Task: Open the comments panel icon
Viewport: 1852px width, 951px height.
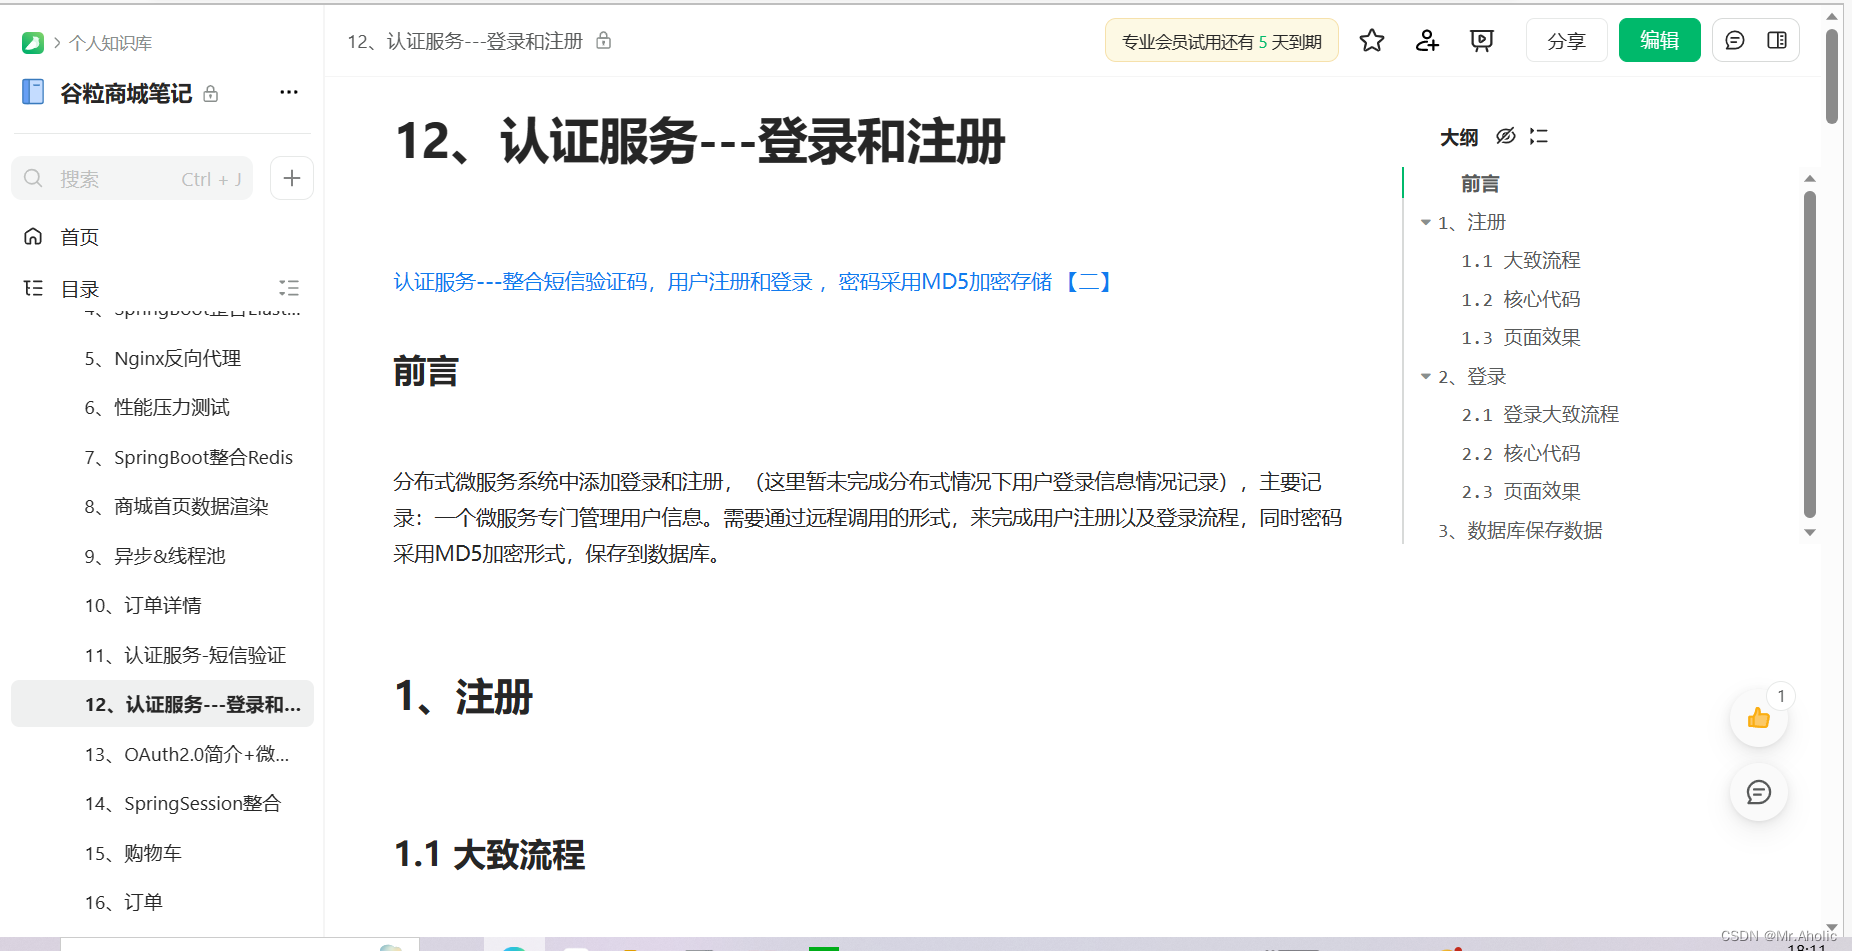Action: (1735, 40)
